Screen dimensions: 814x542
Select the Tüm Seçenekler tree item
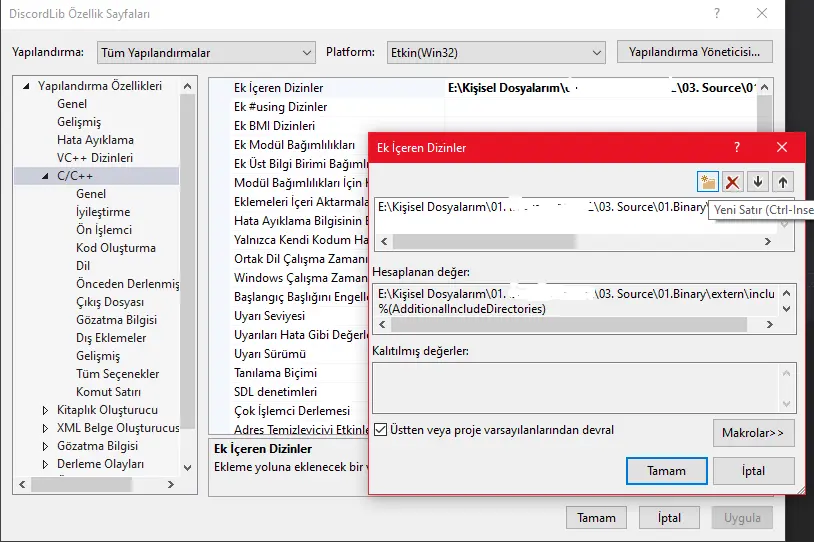pyautogui.click(x=117, y=374)
